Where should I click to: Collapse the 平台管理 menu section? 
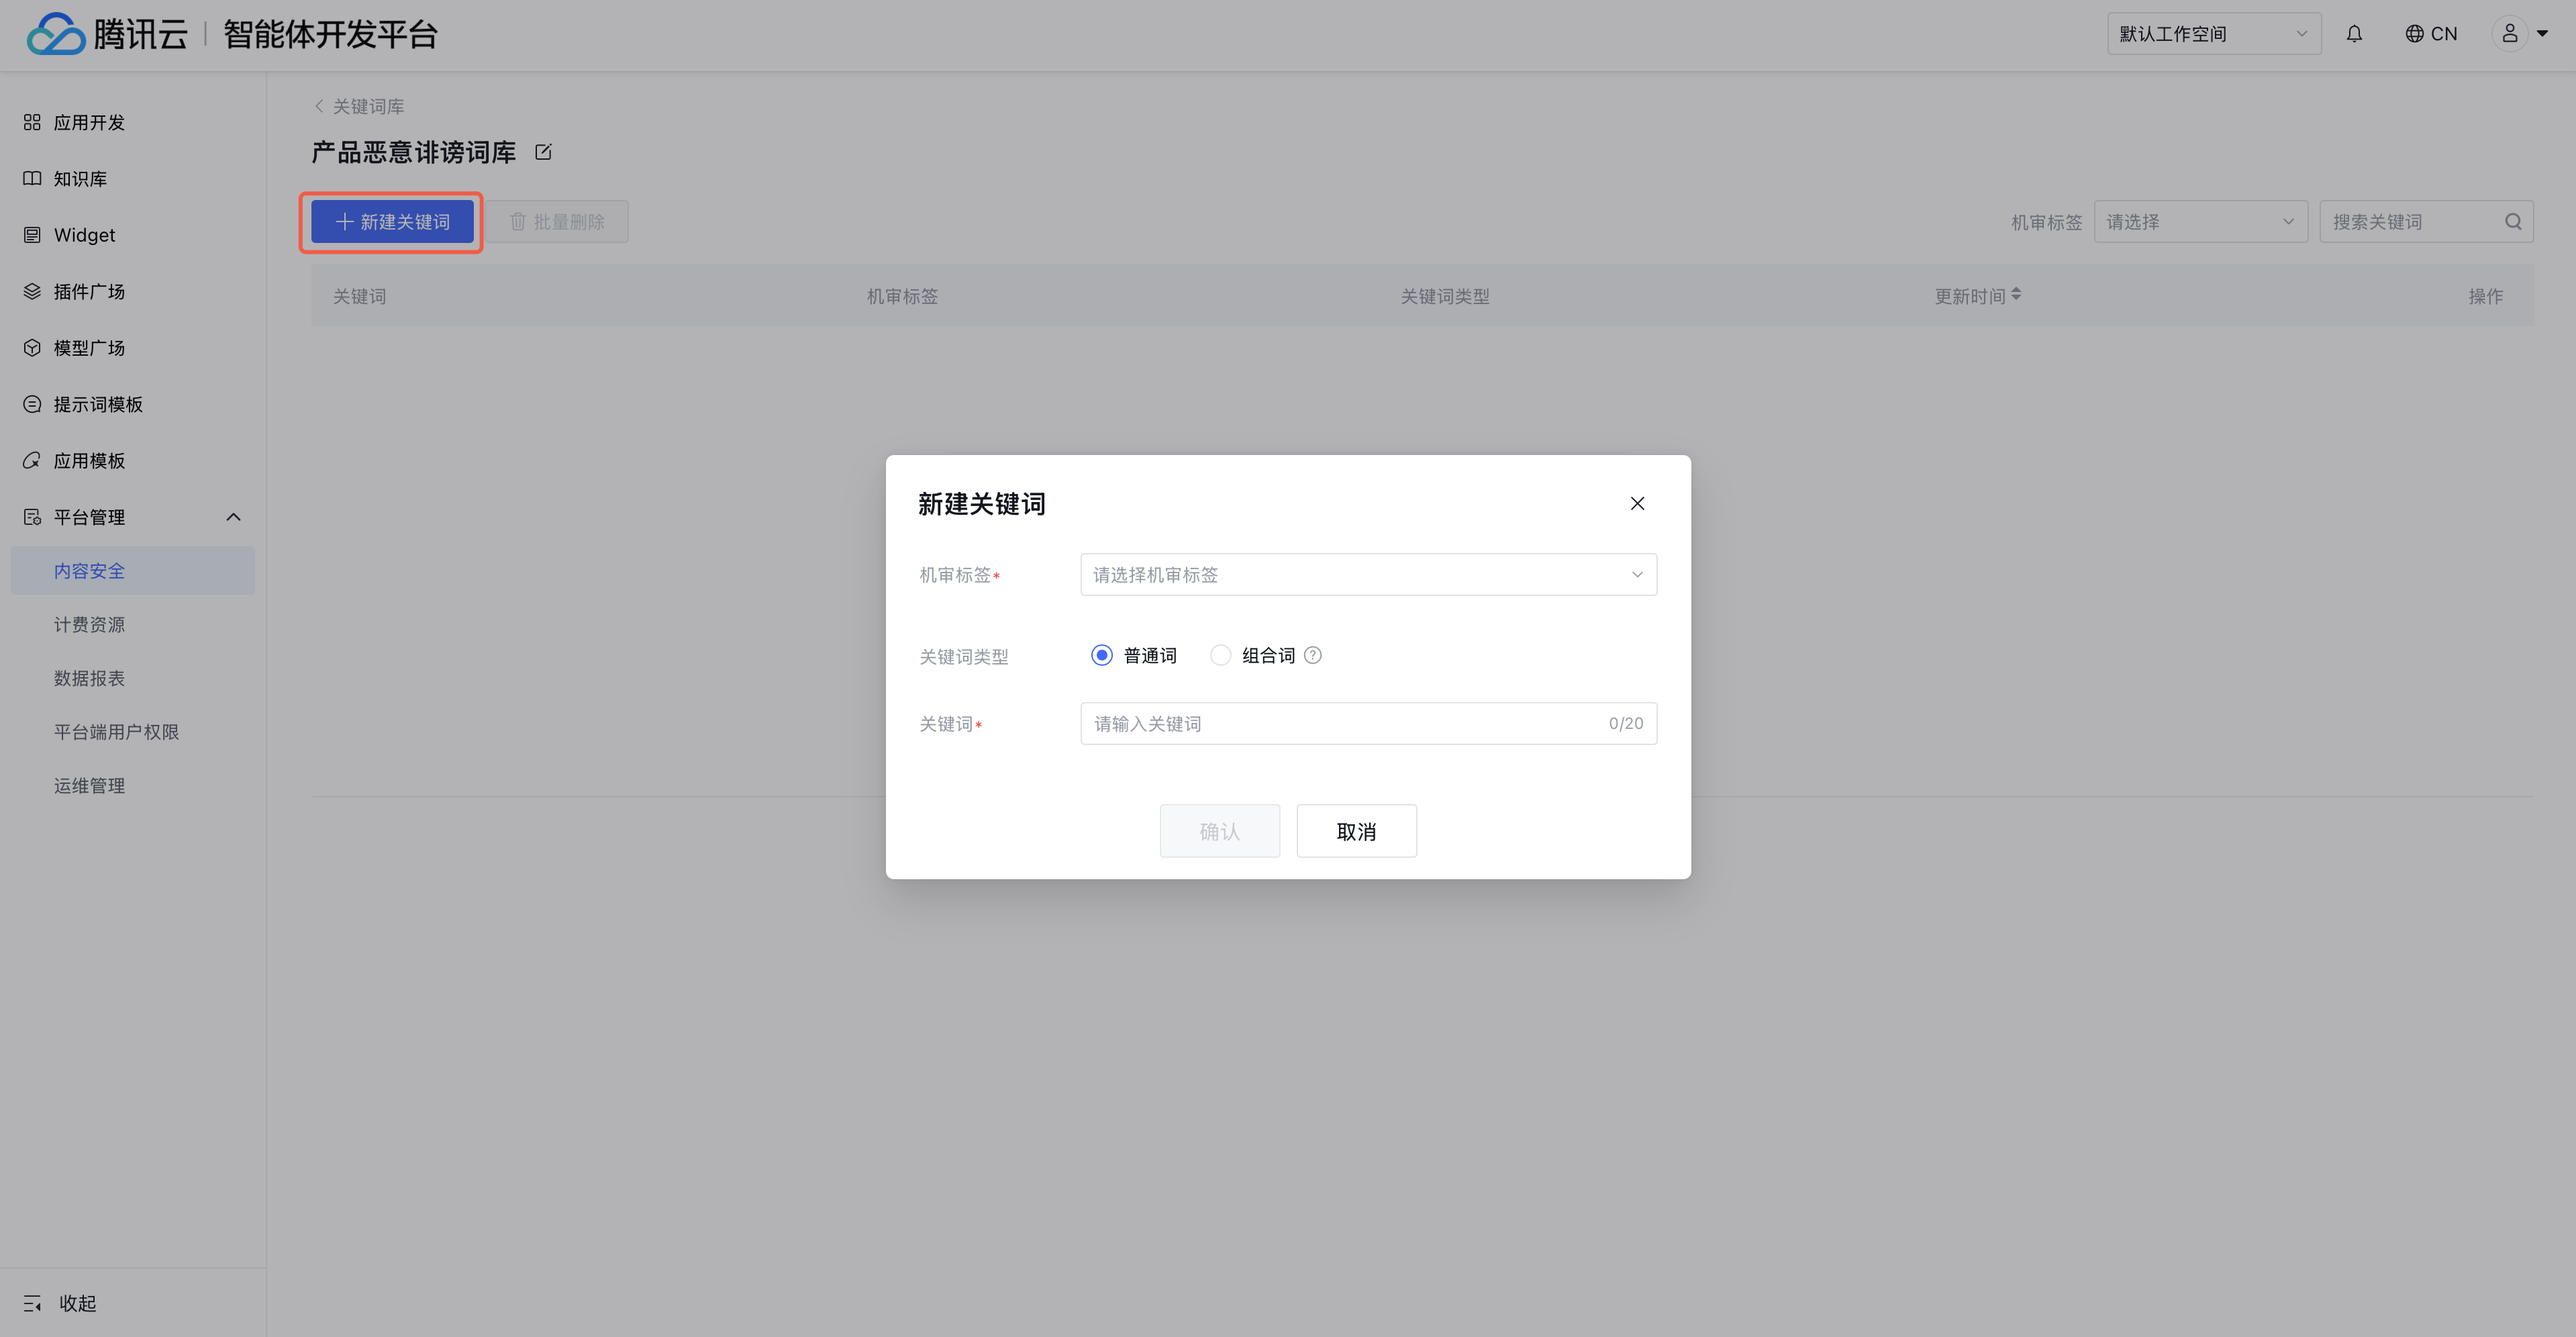[233, 517]
